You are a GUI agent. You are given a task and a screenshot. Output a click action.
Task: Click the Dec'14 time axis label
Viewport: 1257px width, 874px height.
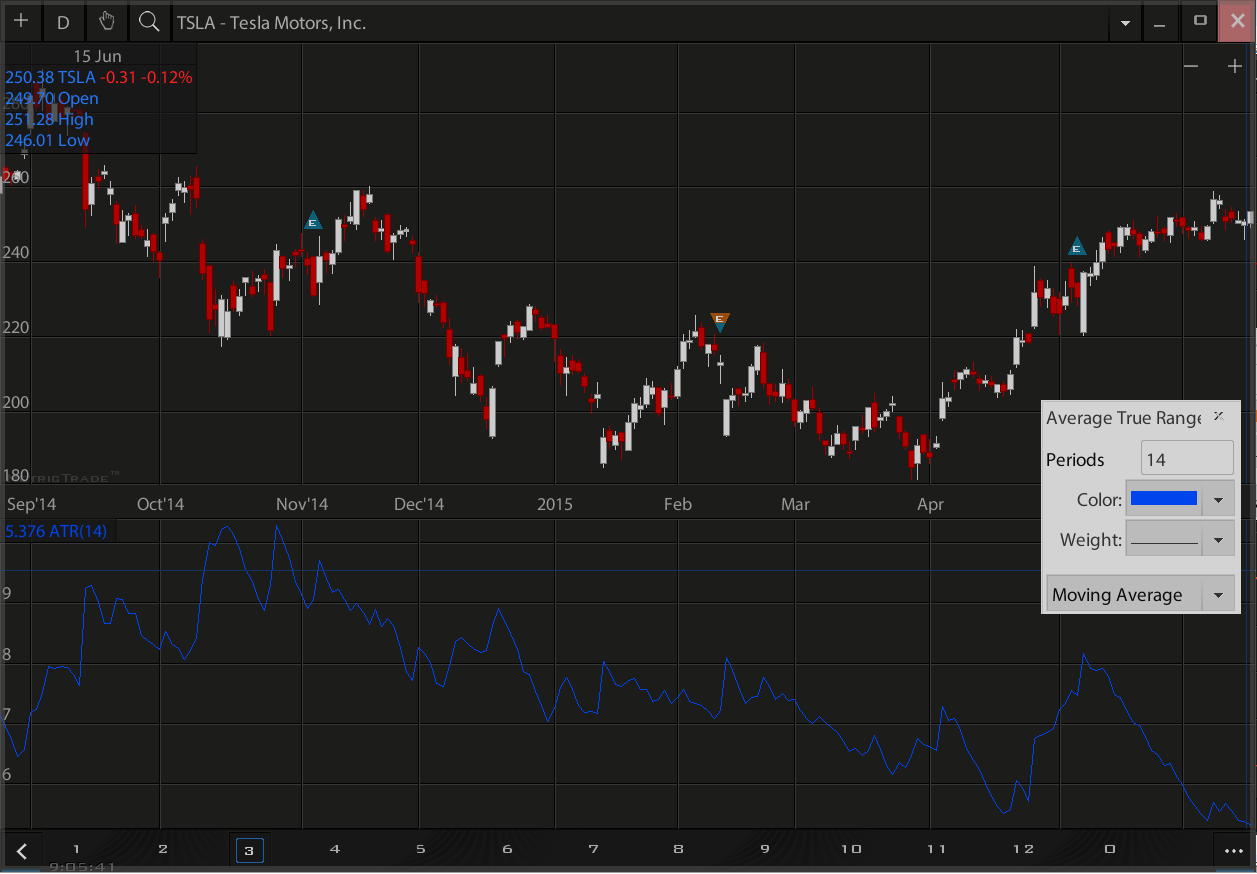click(419, 504)
